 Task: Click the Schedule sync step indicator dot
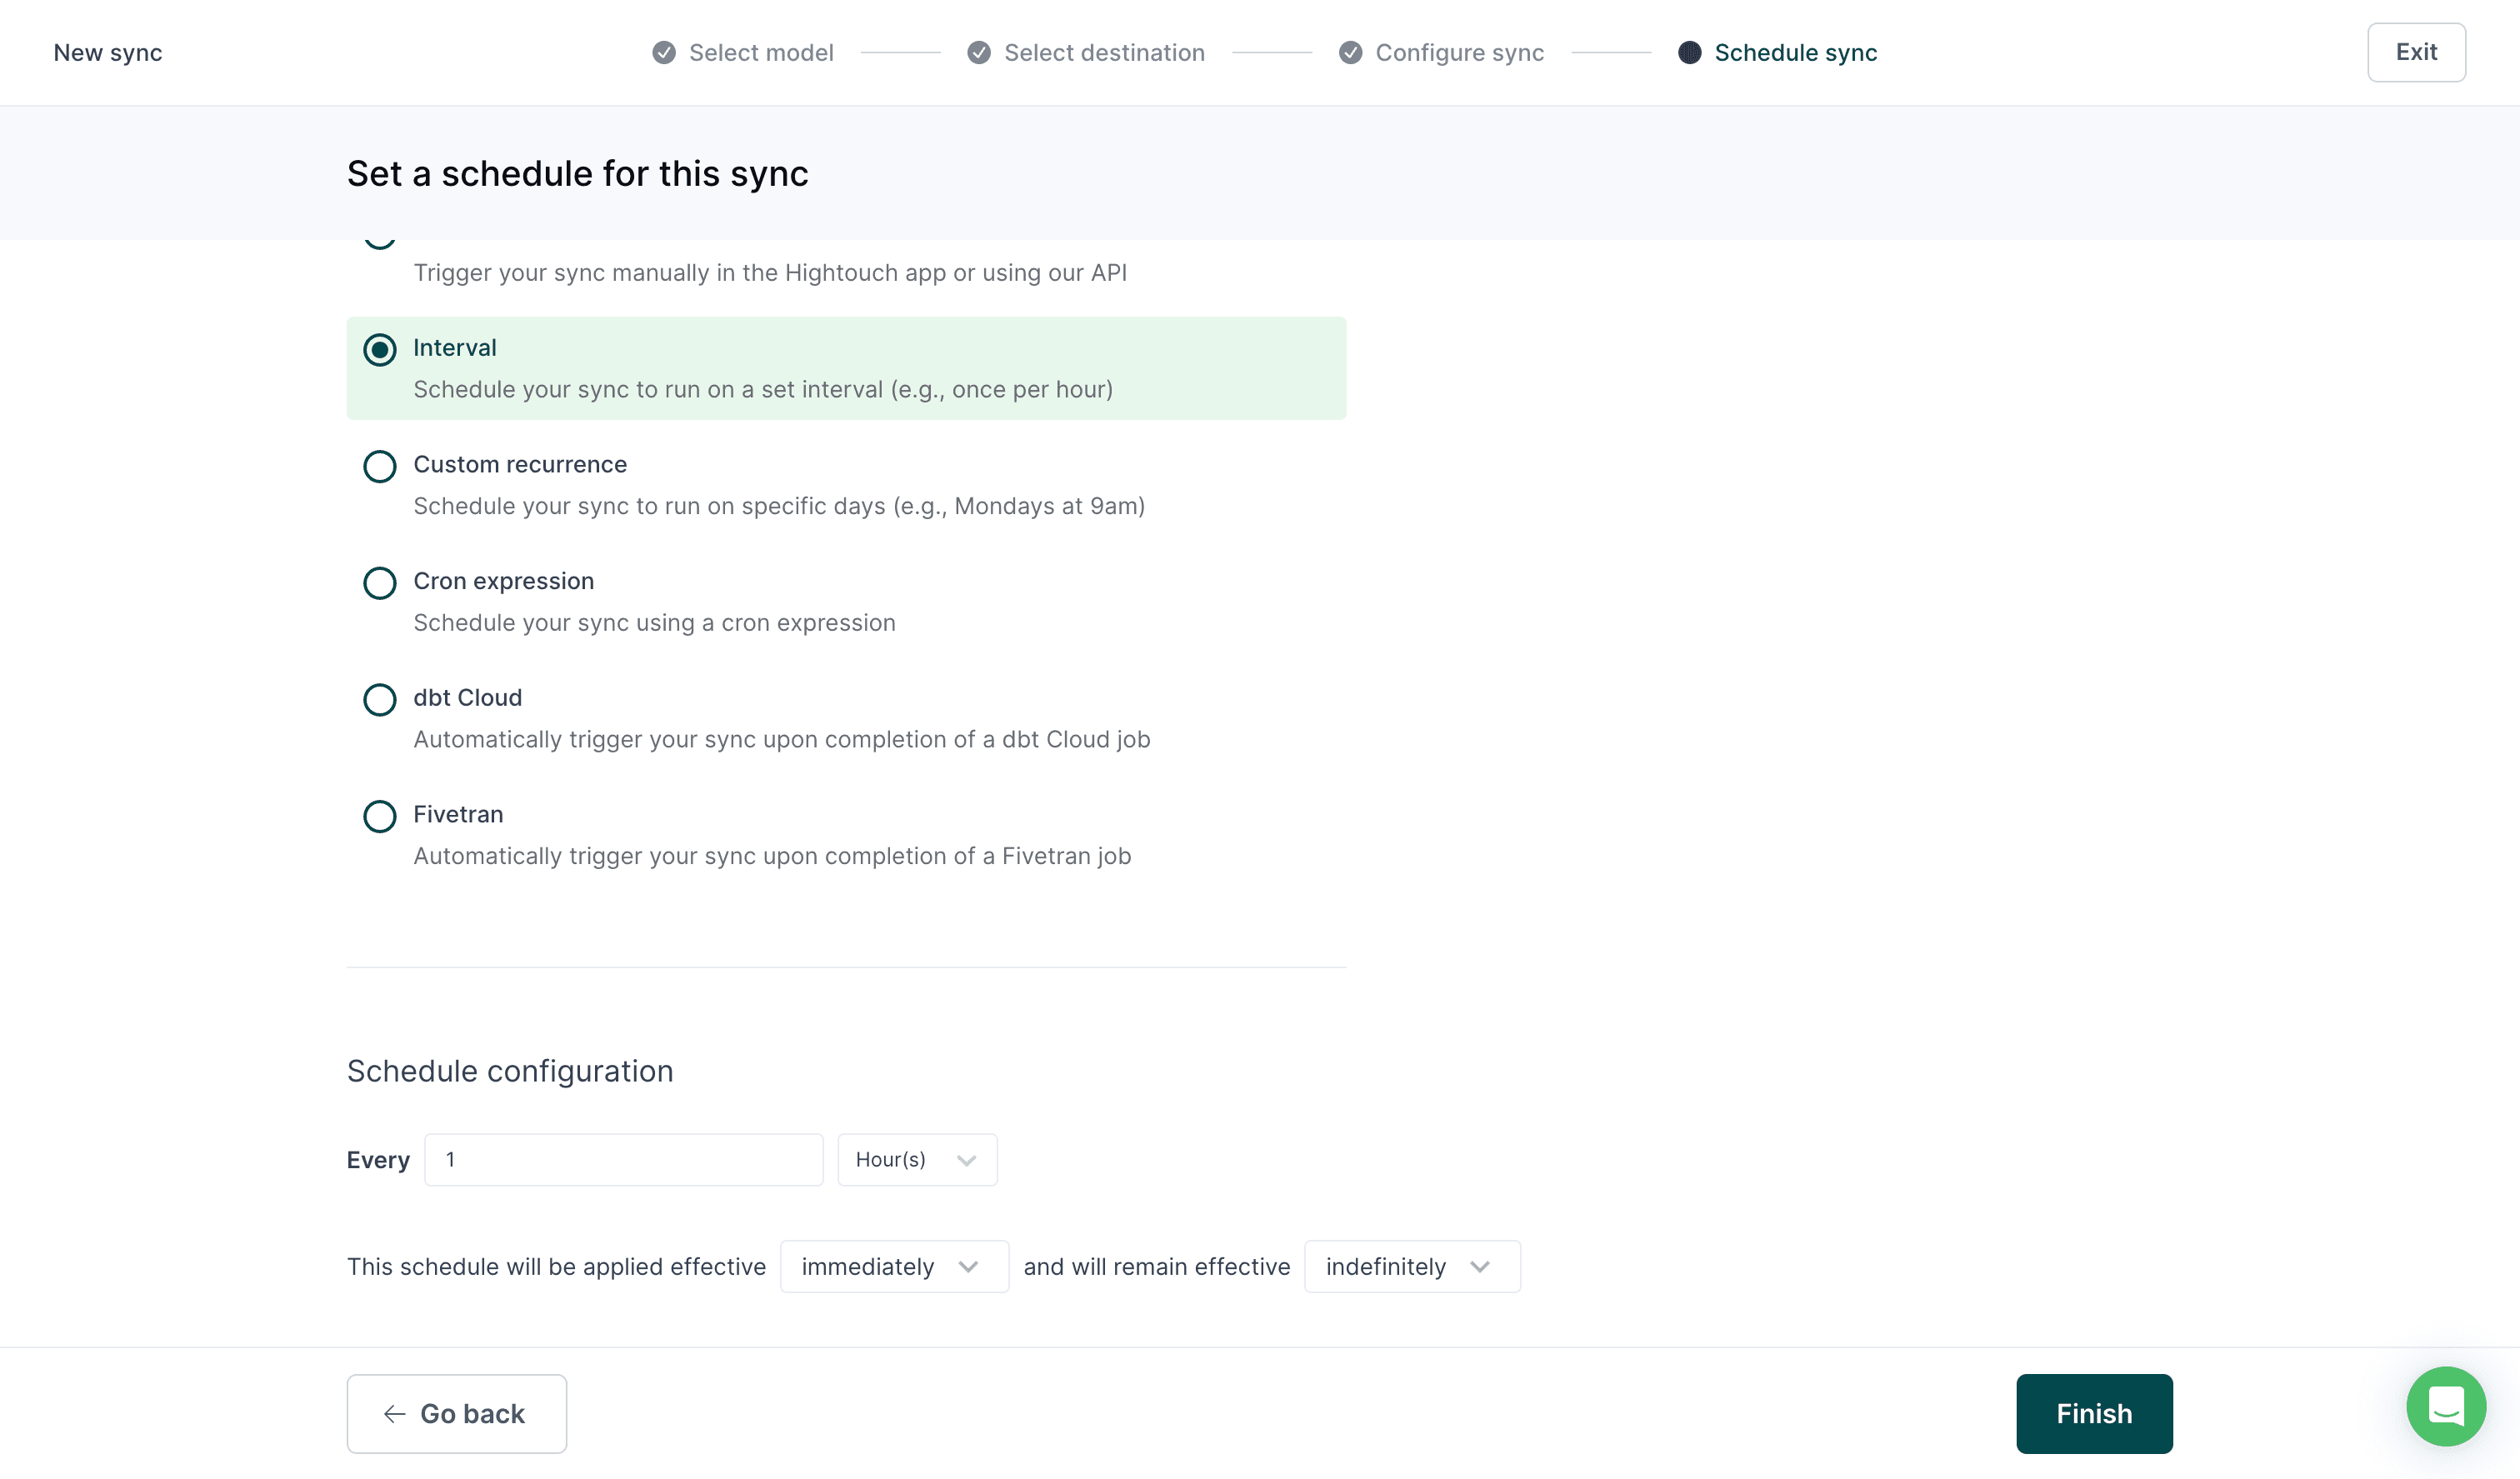pos(1689,52)
